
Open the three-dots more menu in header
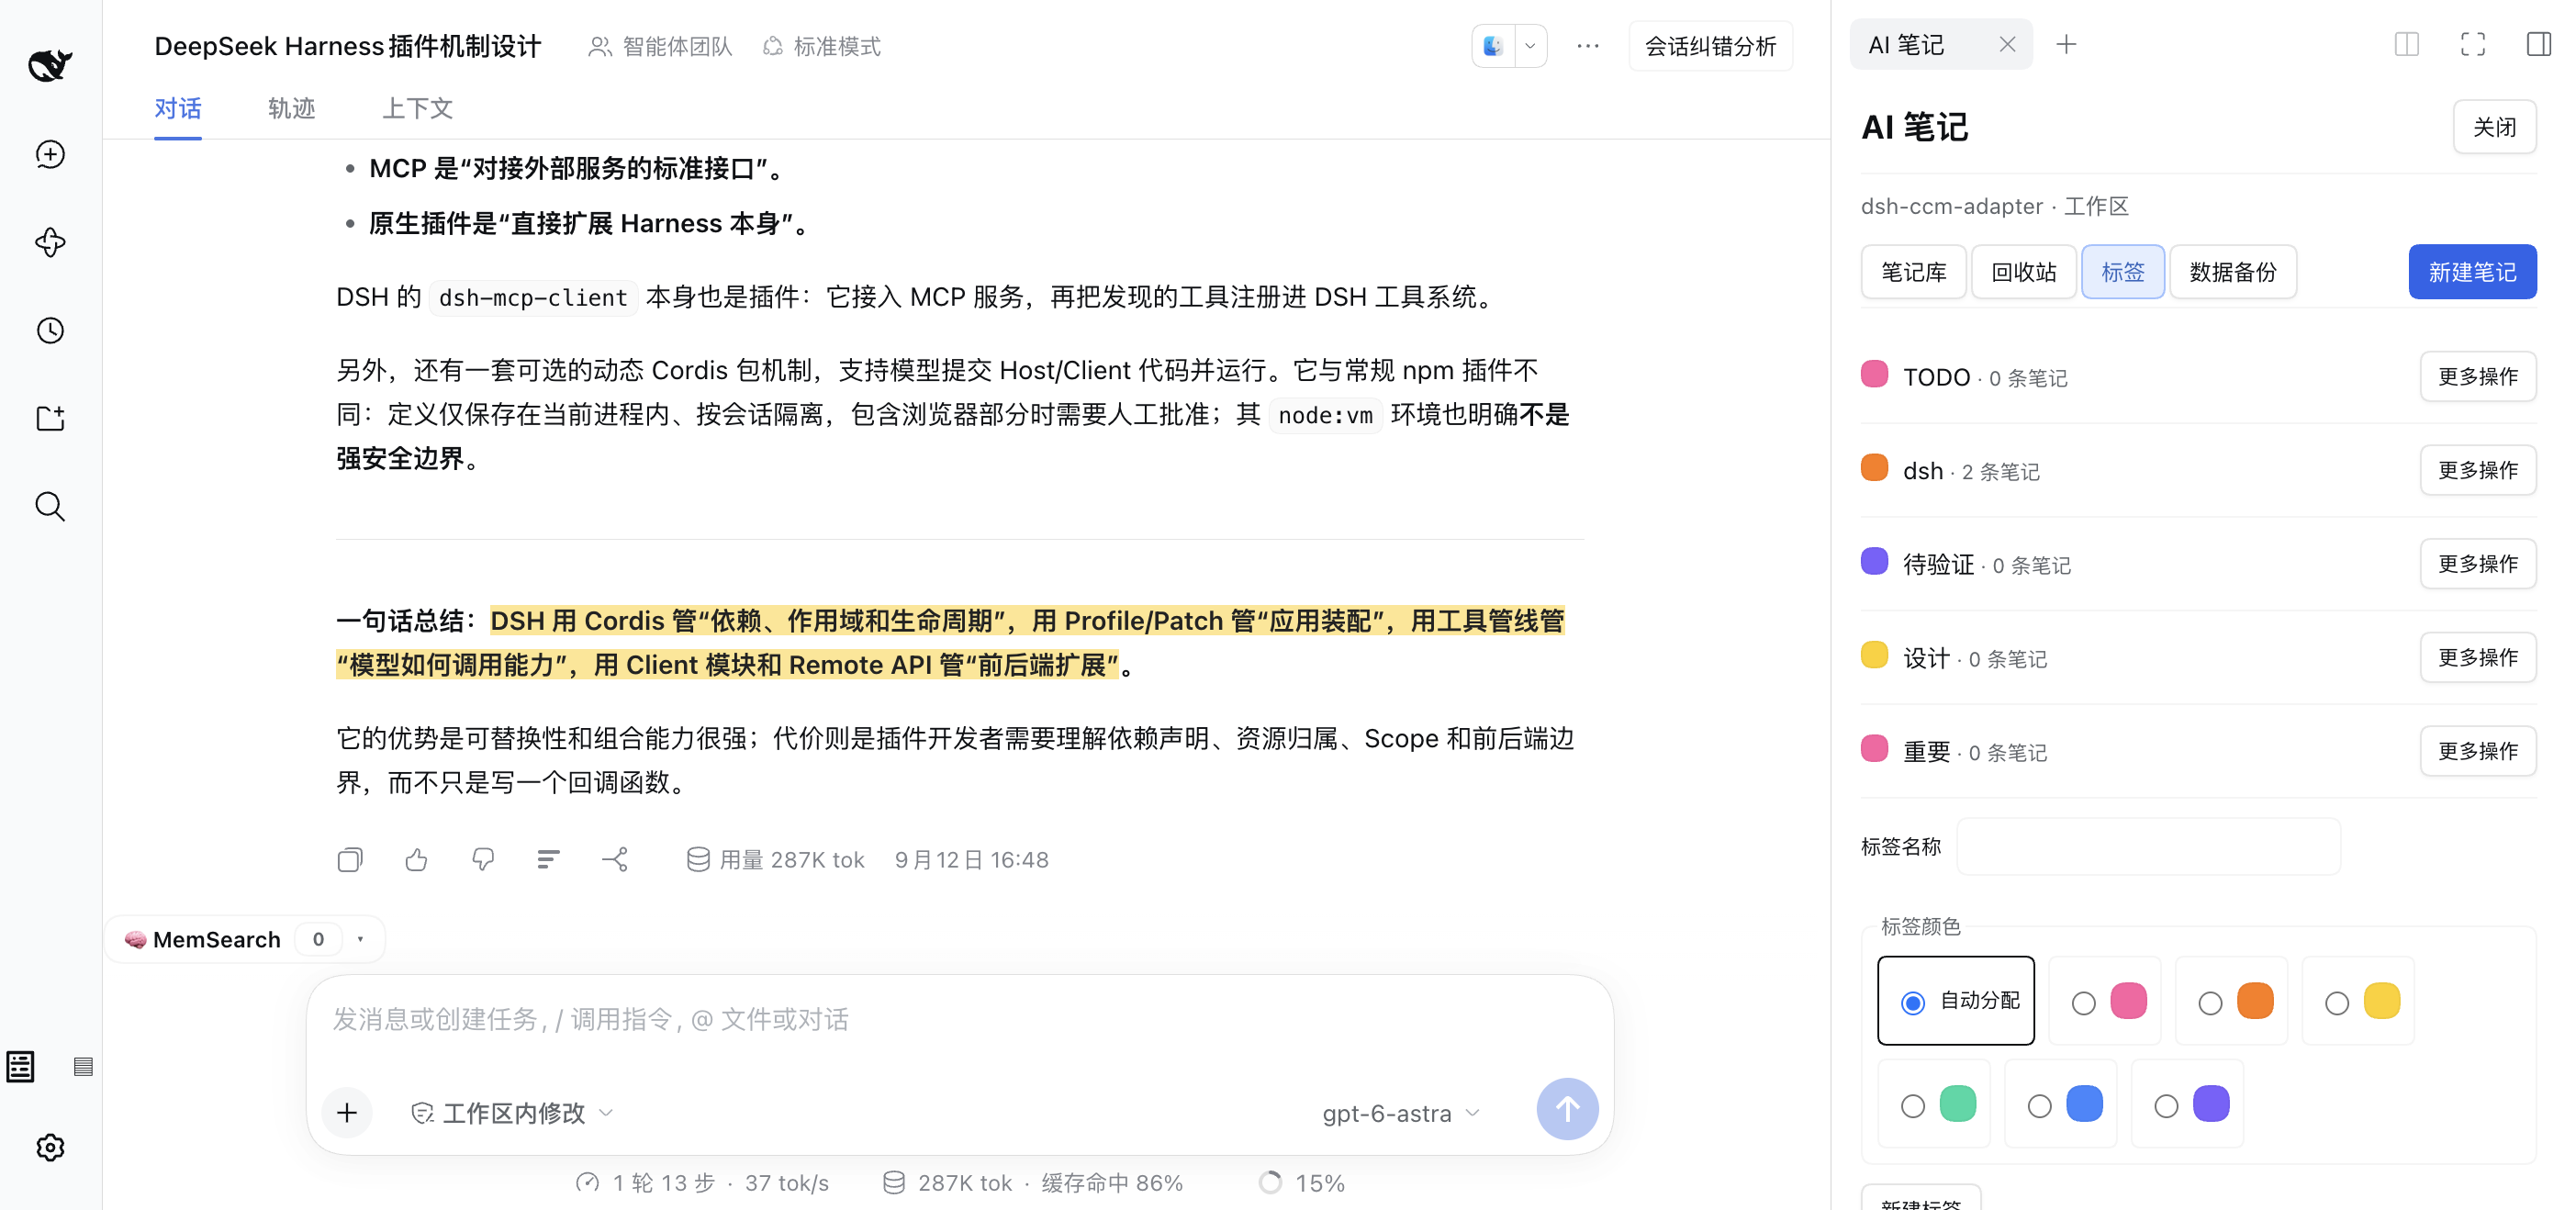[x=1588, y=46]
